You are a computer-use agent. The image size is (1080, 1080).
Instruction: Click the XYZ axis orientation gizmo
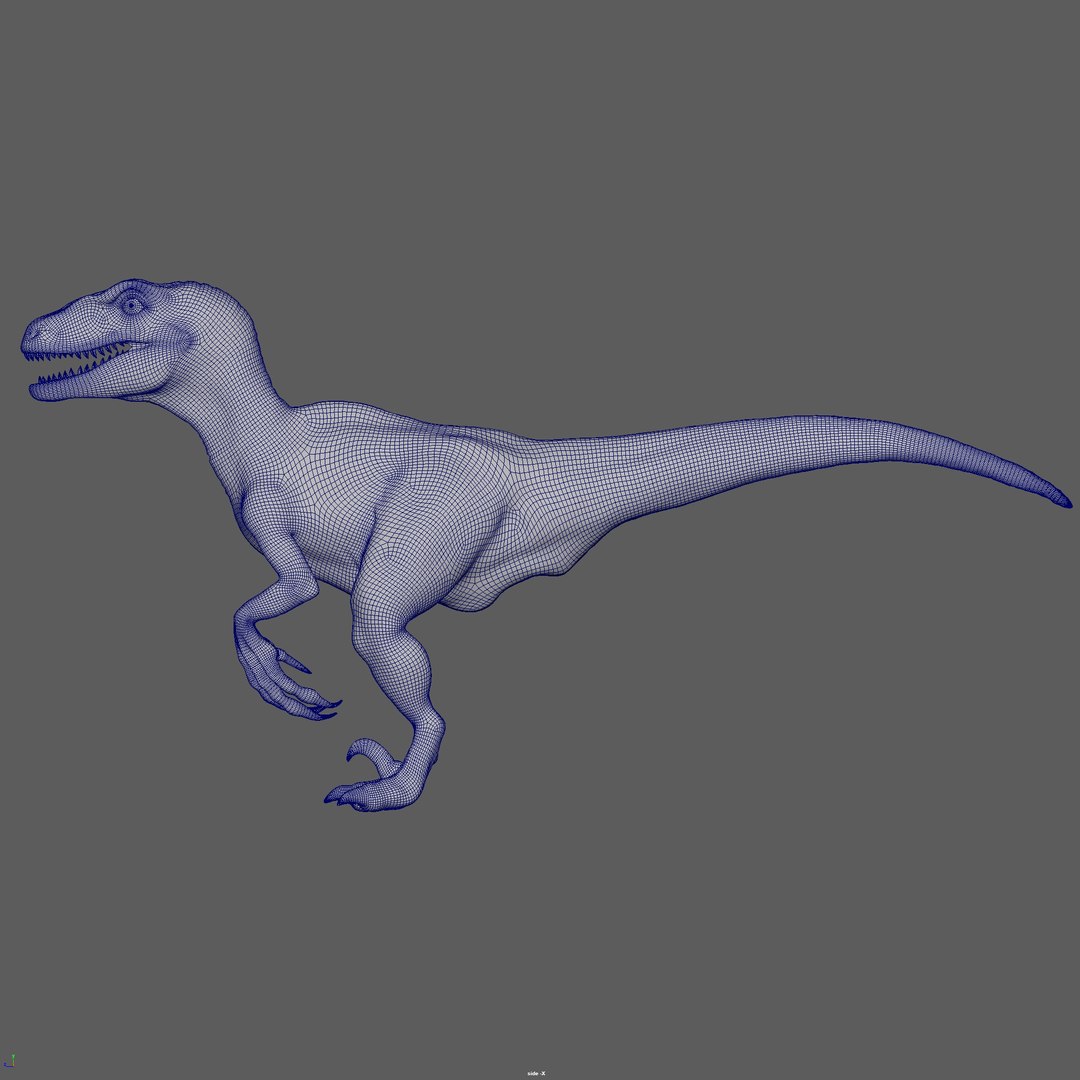(x=10, y=1061)
